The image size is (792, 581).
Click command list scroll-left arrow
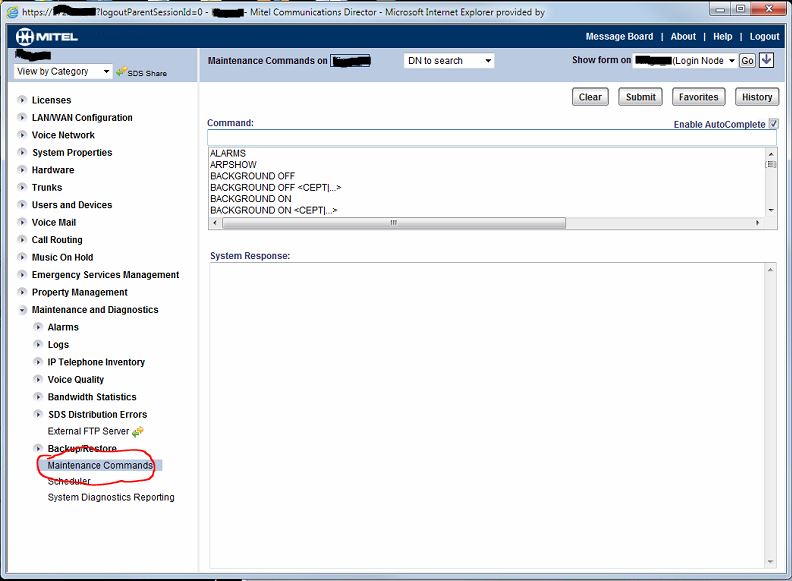point(215,223)
